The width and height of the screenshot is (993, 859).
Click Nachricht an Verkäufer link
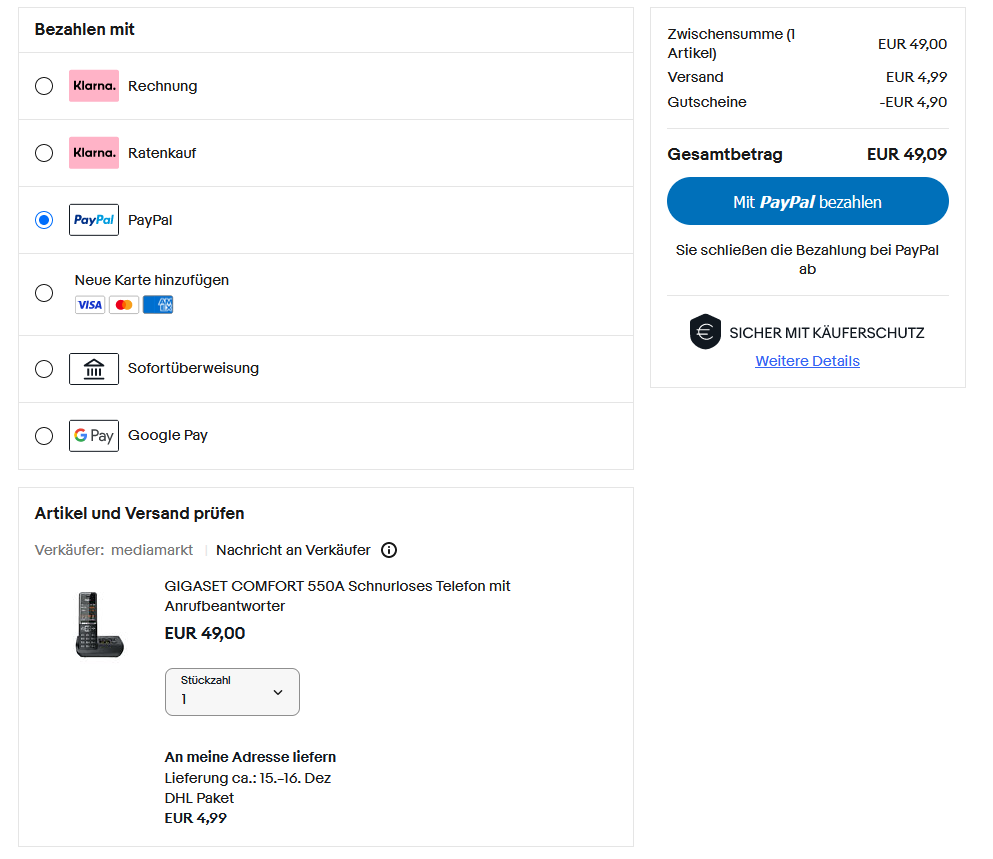click(x=293, y=550)
